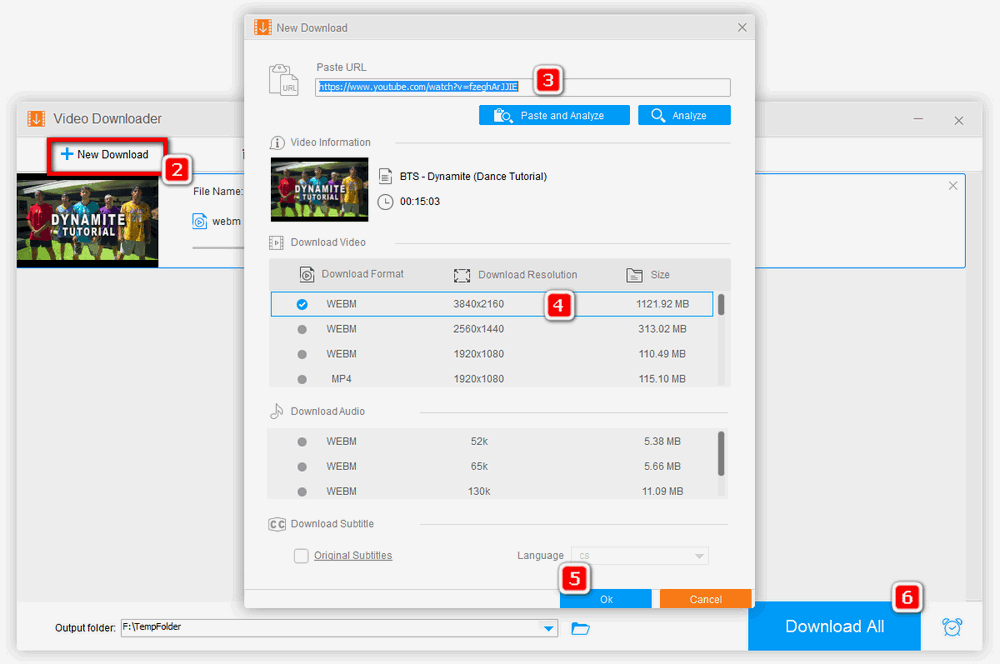This screenshot has width=1000, height=664.
Task: Click the Dynamite thumbnail in New Download dialog
Action: point(320,189)
